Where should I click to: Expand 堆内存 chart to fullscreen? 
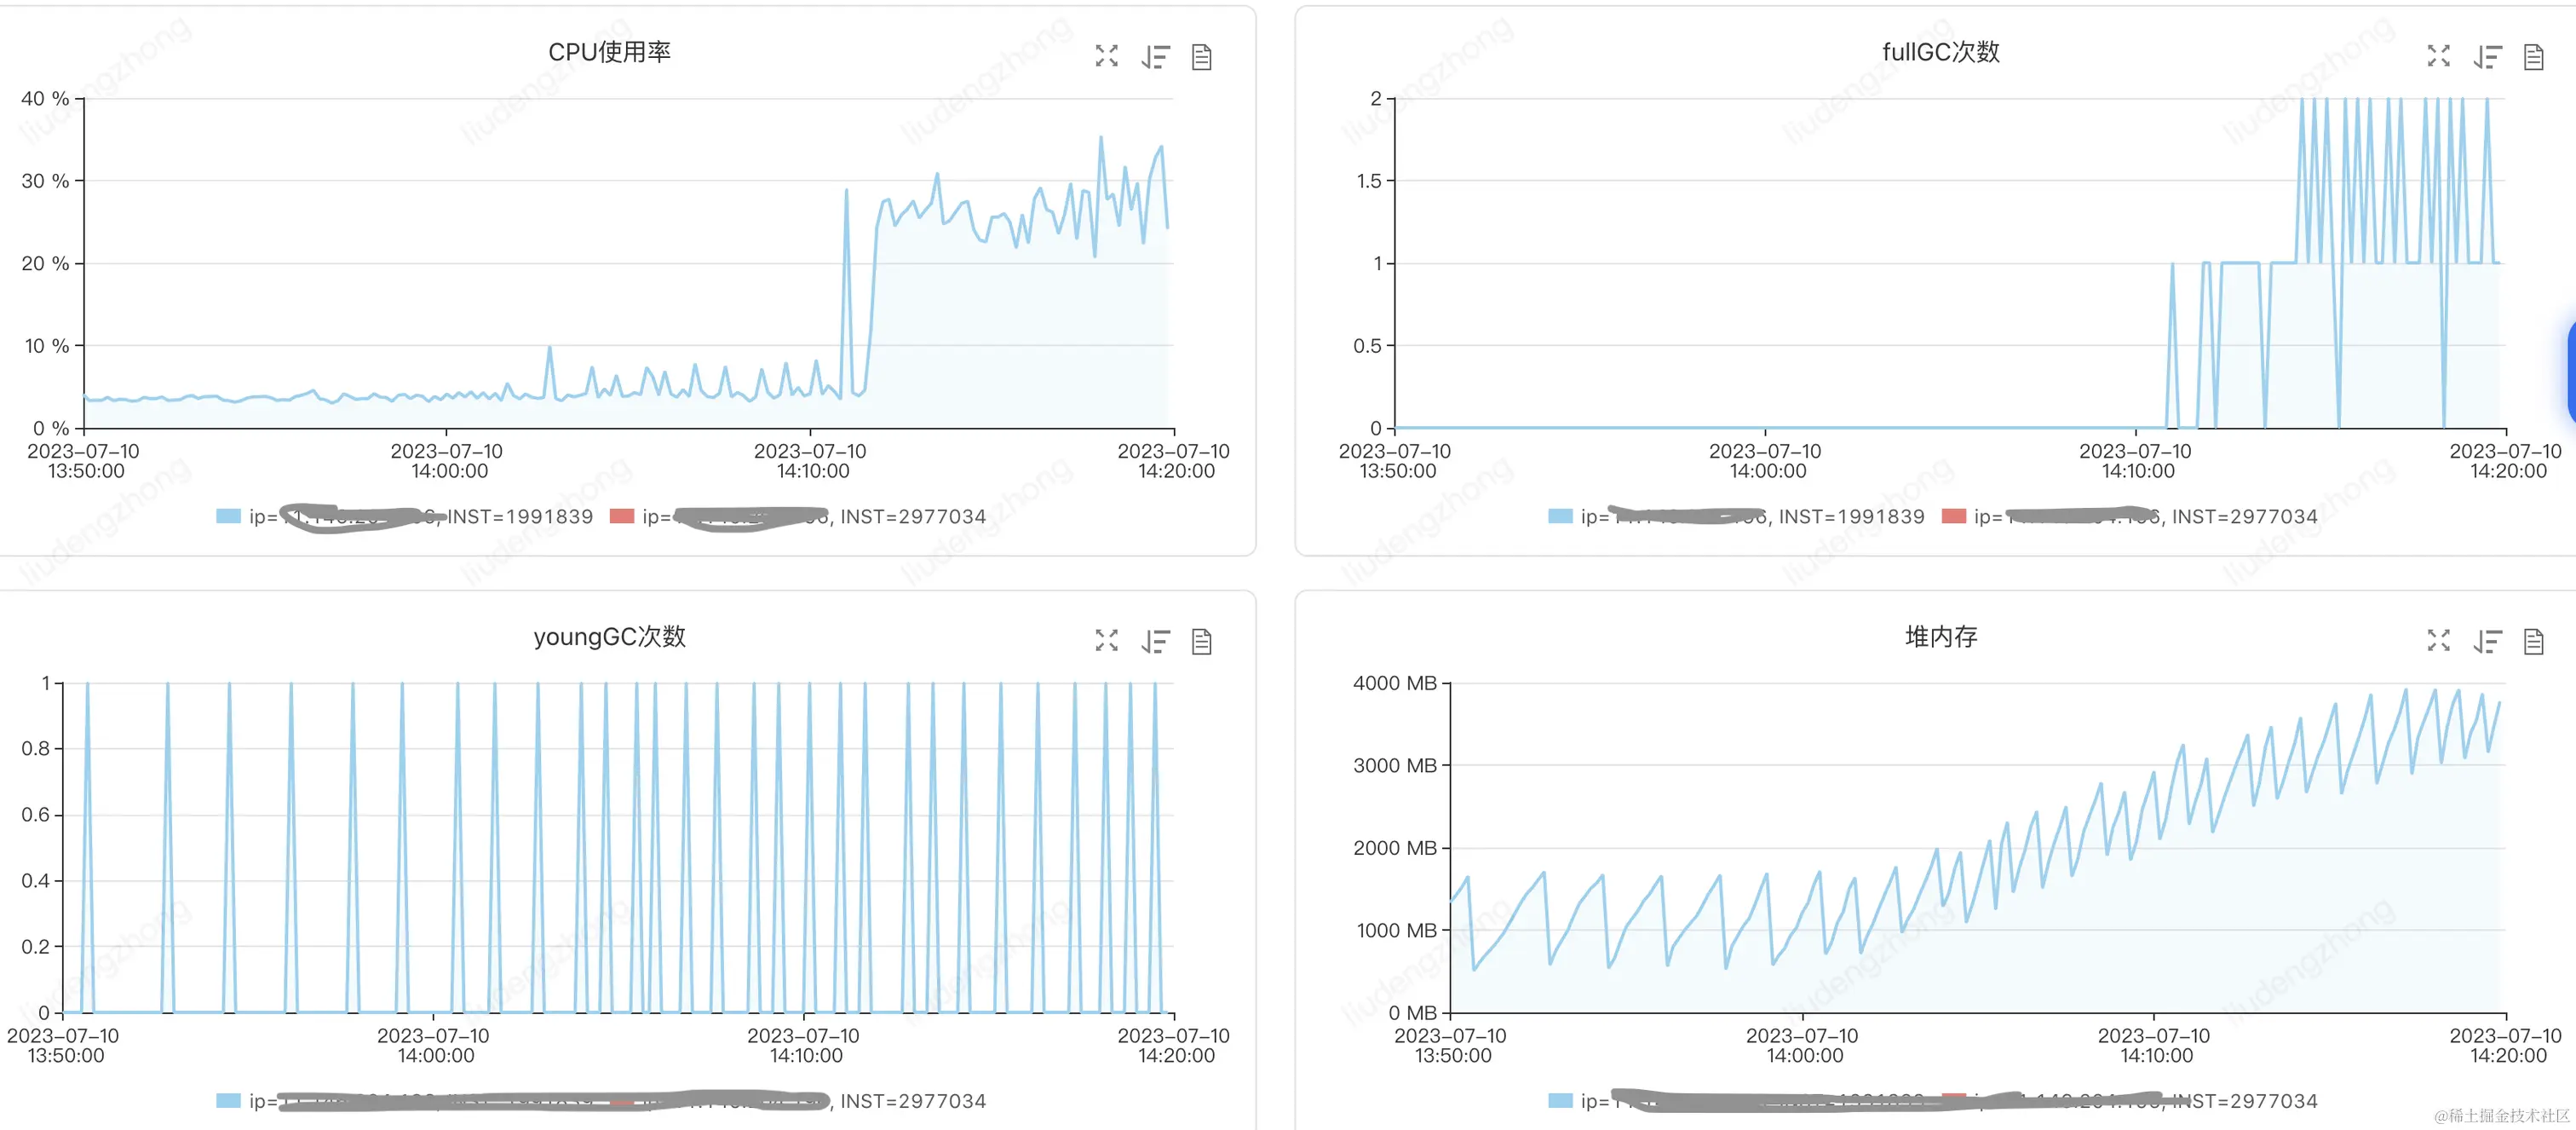(2438, 640)
